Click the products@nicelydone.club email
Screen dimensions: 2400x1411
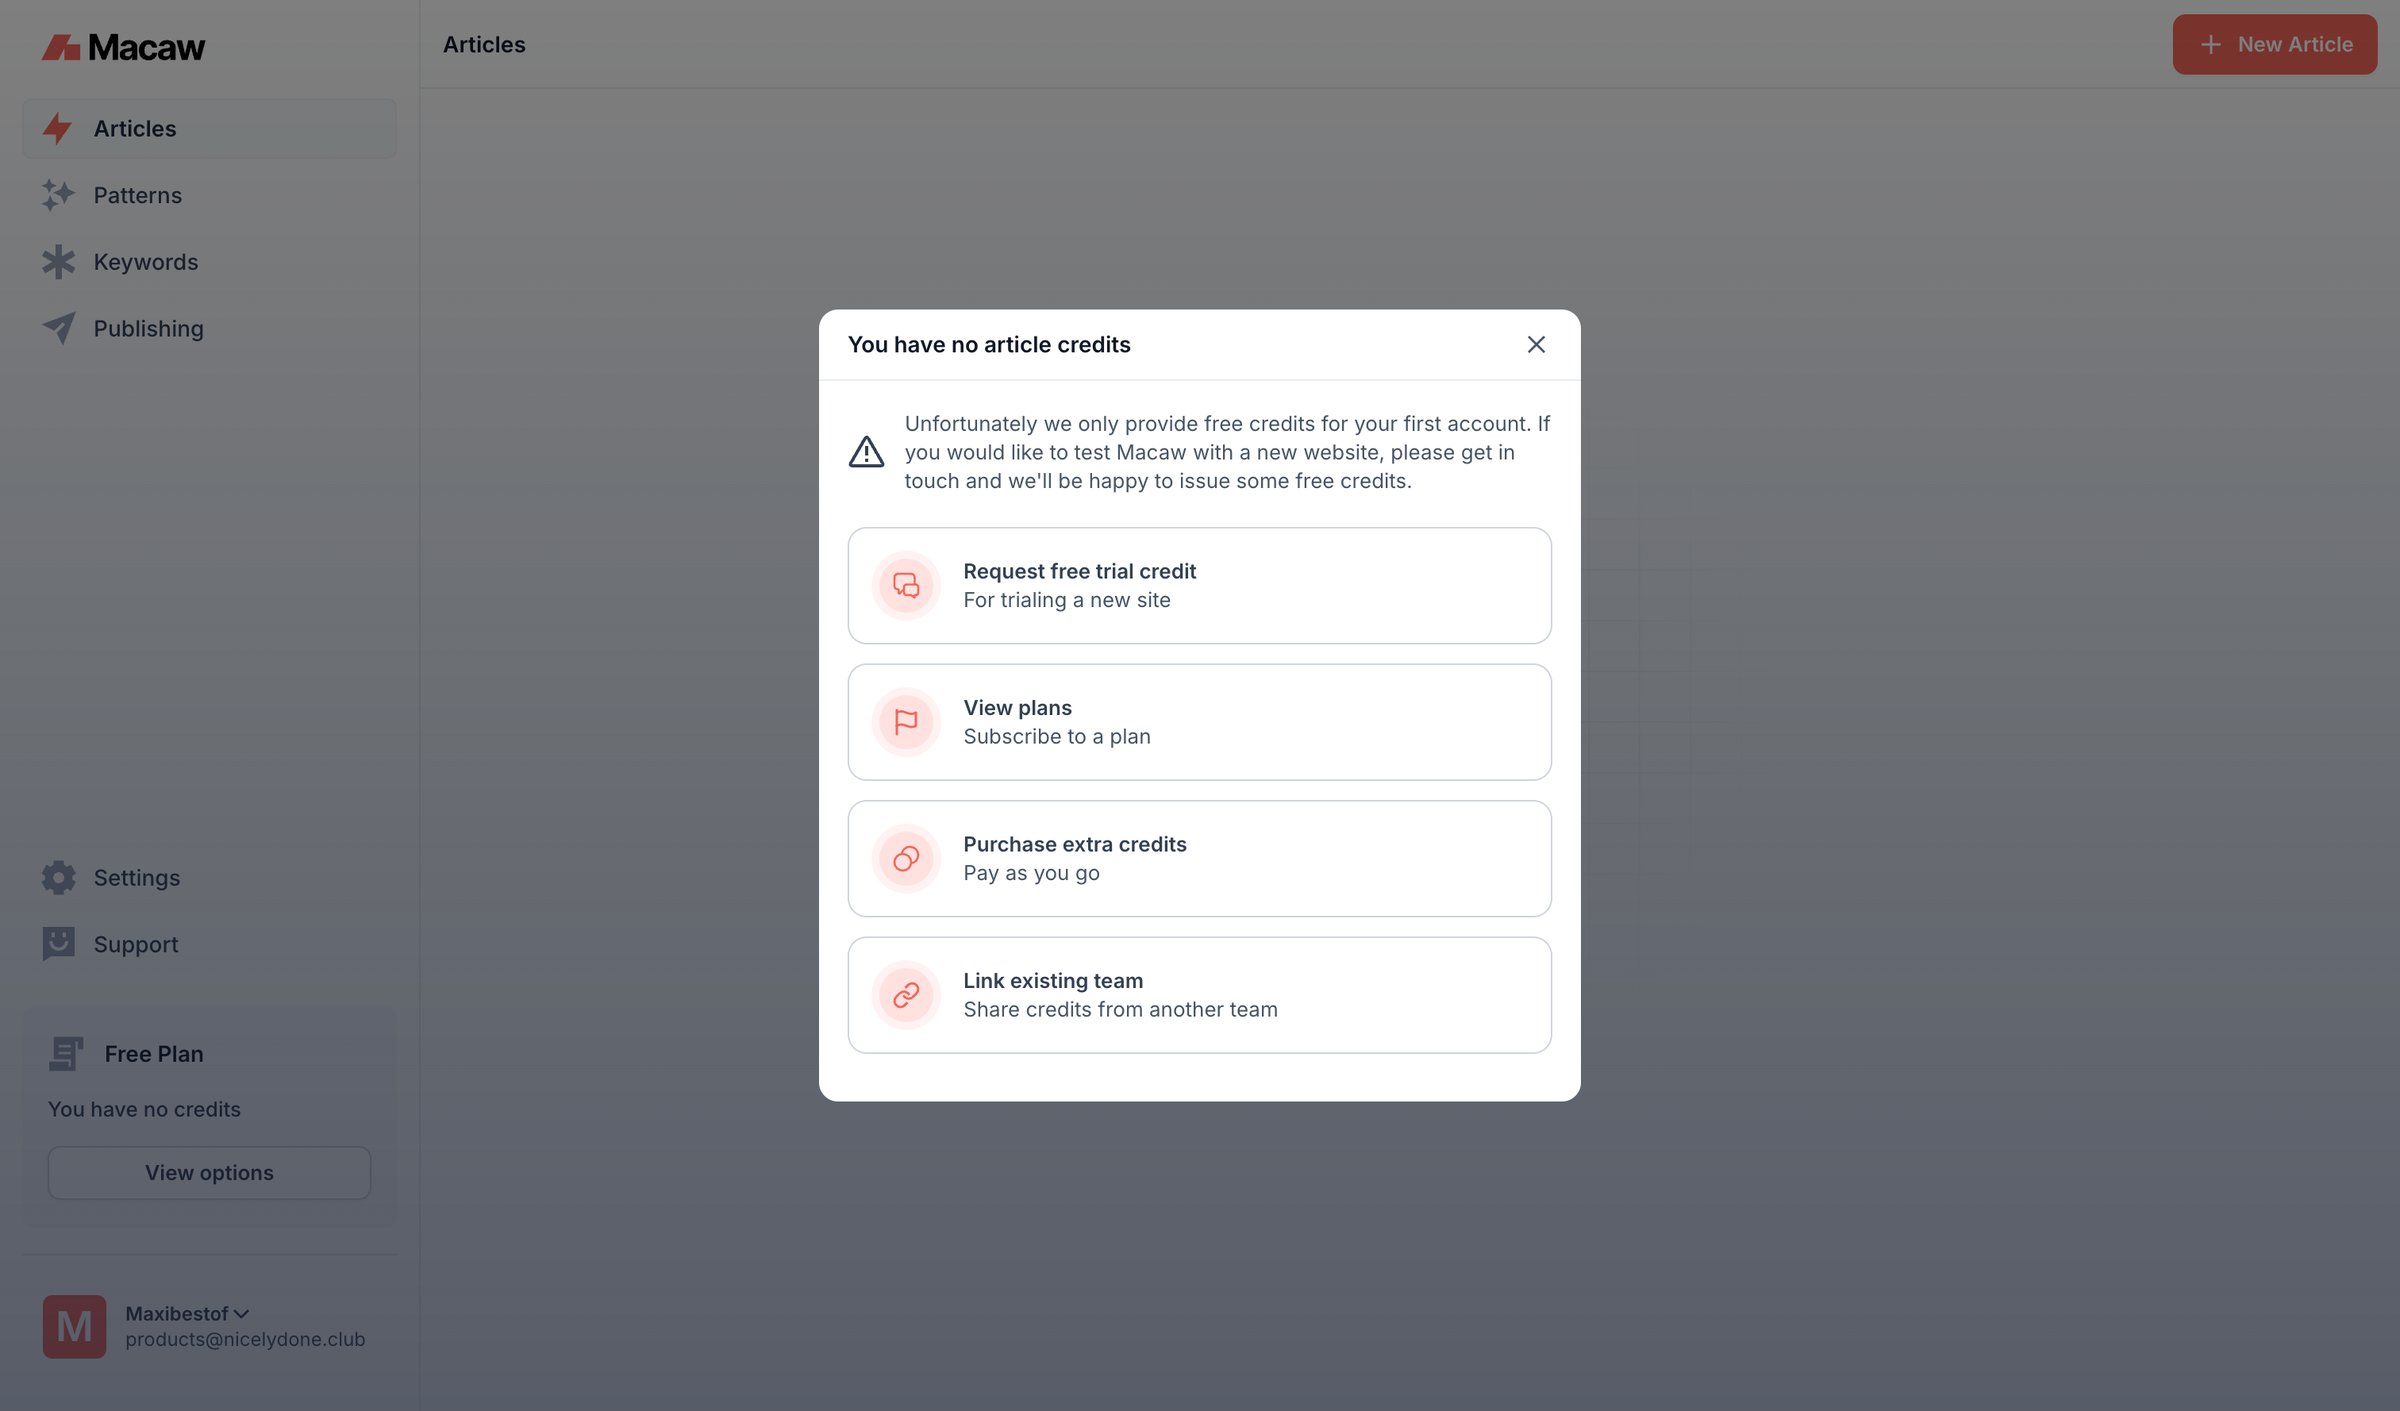pyautogui.click(x=245, y=1339)
